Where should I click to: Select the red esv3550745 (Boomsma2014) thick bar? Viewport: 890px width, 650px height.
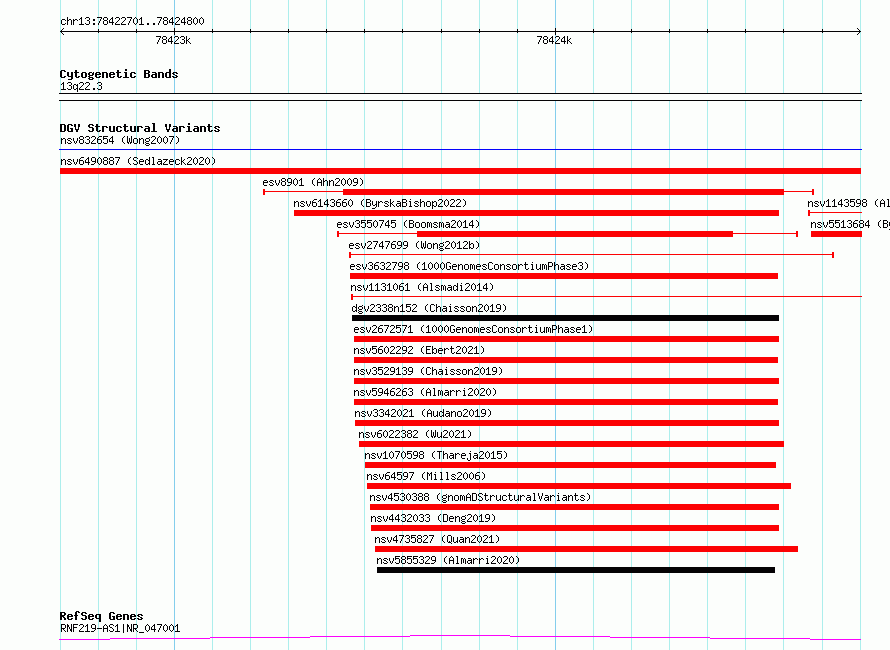pyautogui.click(x=575, y=234)
